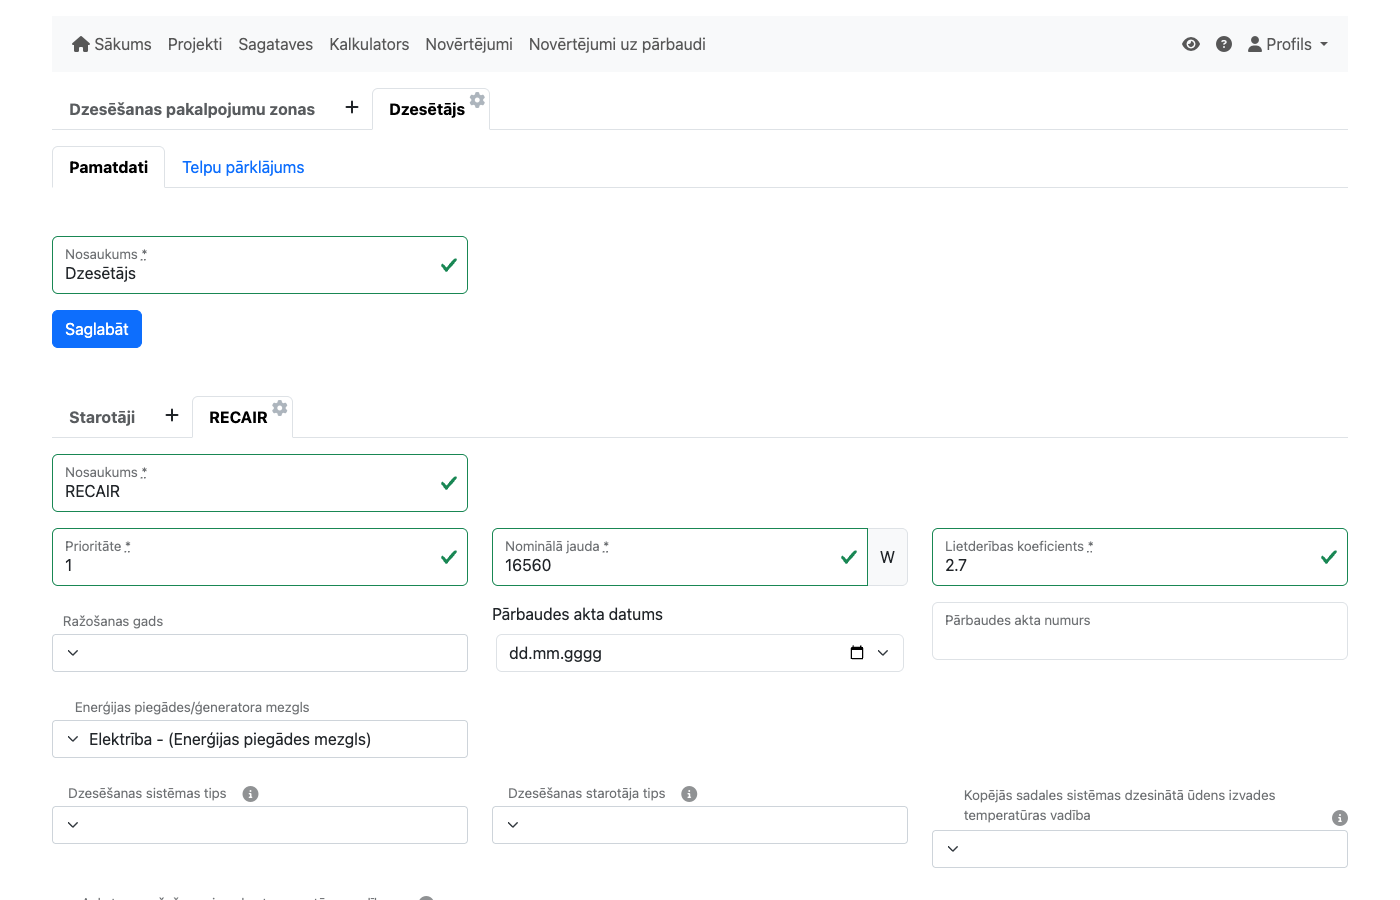Screen dimensions: 1400x900
Task: Open calendar picker in Pārbaudes akta datums
Action: pyautogui.click(x=857, y=653)
